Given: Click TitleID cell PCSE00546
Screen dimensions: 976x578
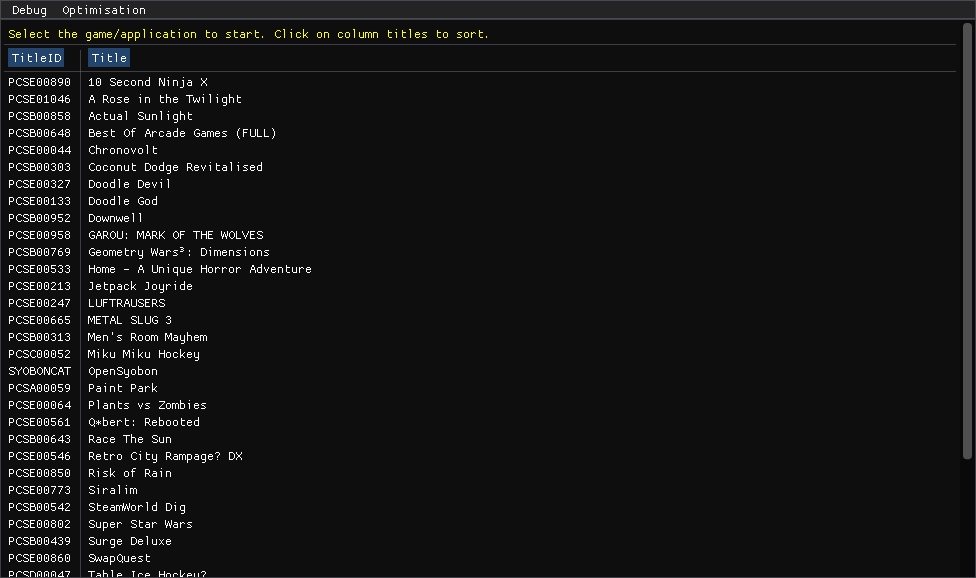Looking at the screenshot, I should pyautogui.click(x=40, y=456).
